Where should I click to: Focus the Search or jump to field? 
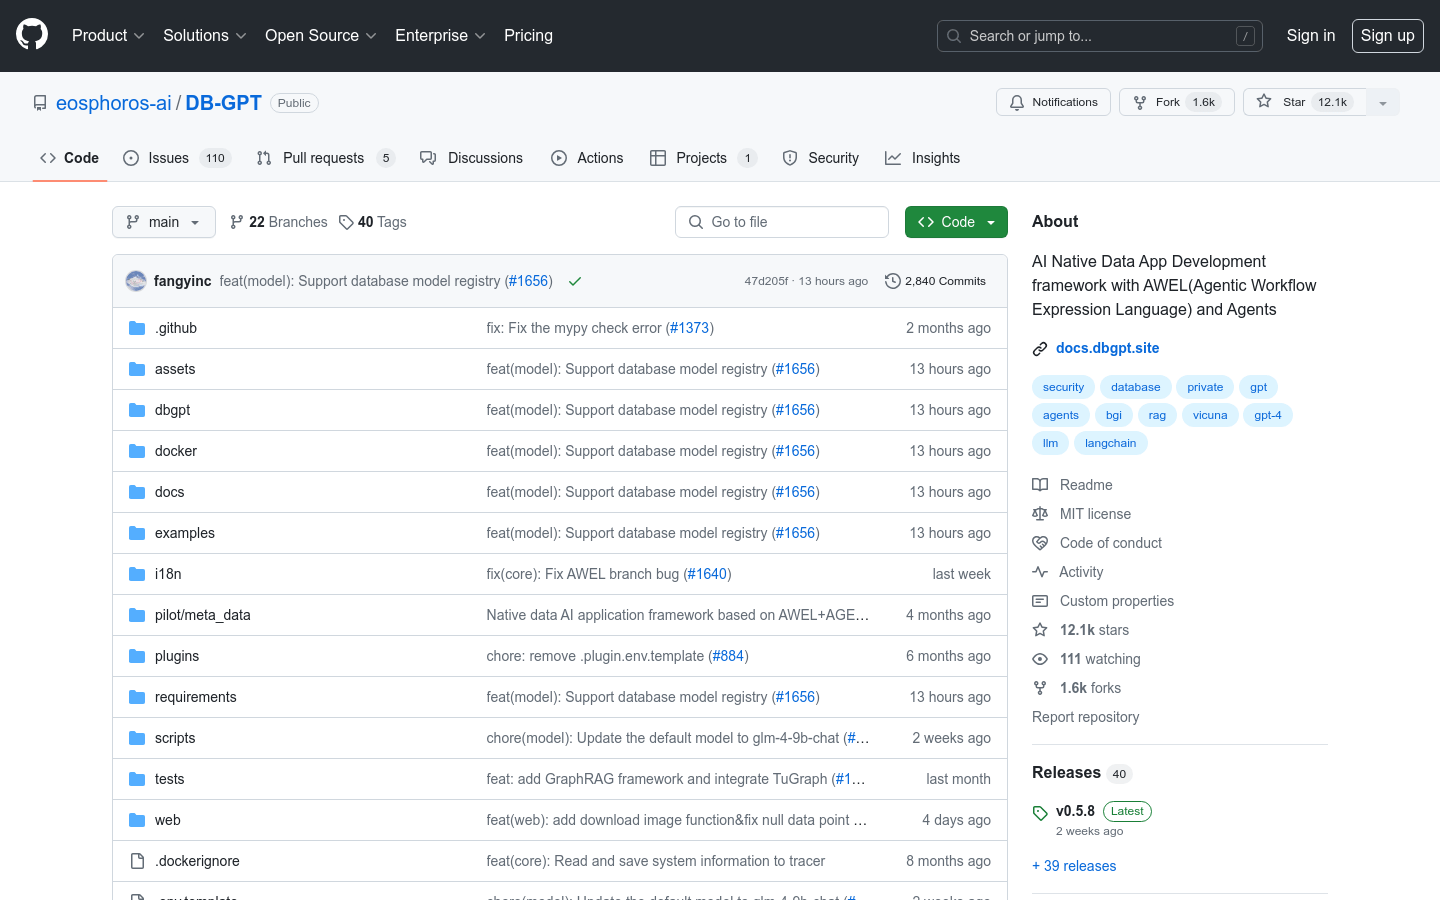pyautogui.click(x=1100, y=36)
